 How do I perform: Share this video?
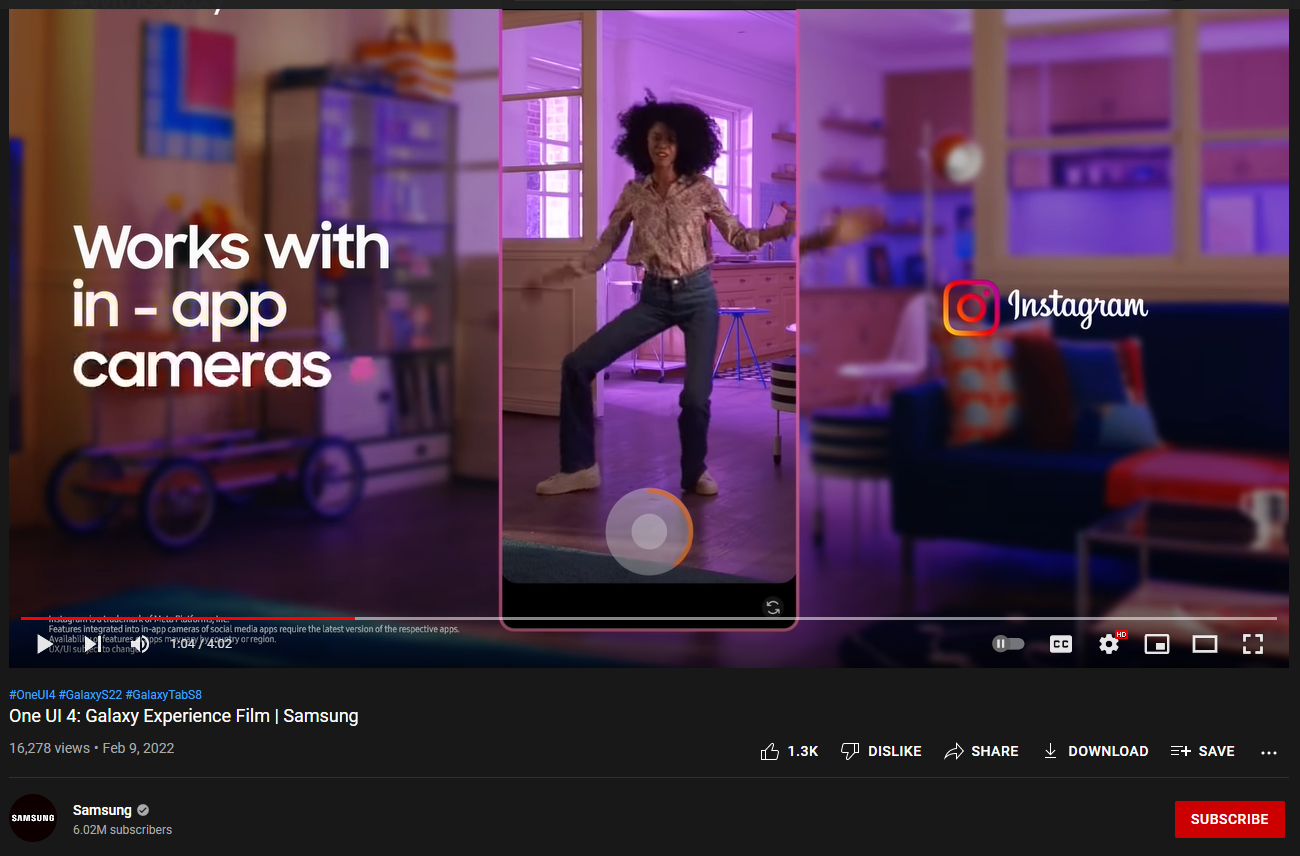(981, 751)
